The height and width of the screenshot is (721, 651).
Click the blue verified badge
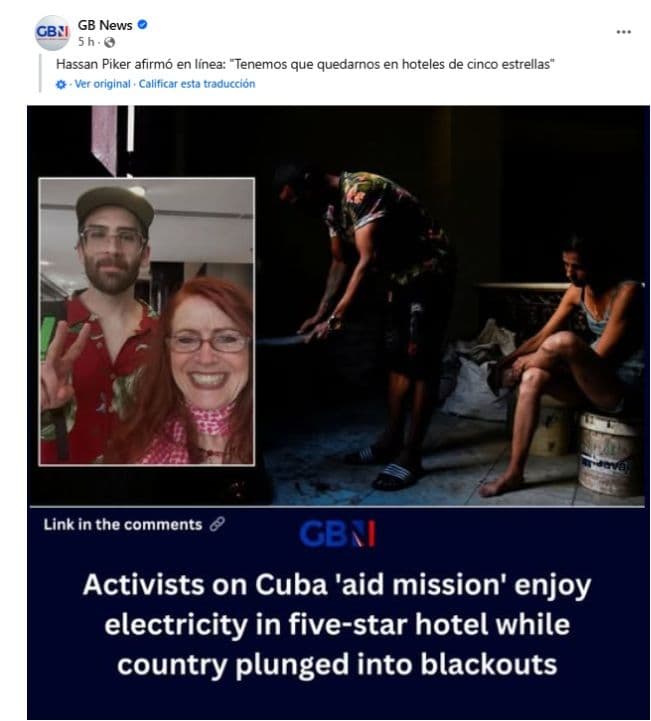point(143,25)
